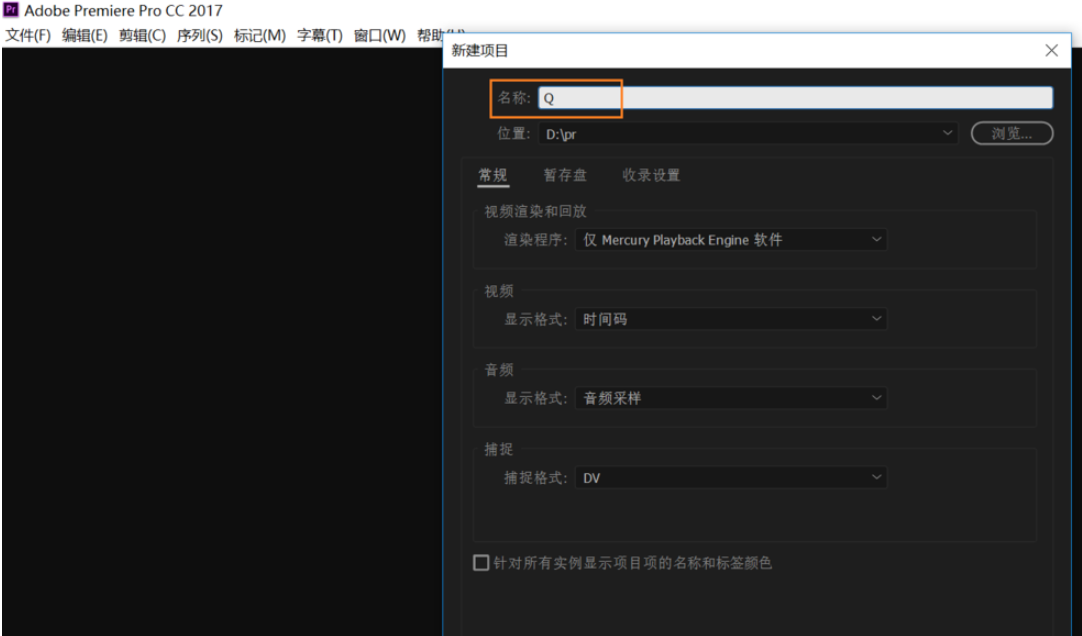Select the 常规 tab
This screenshot has width=1082, height=636.
[492, 175]
